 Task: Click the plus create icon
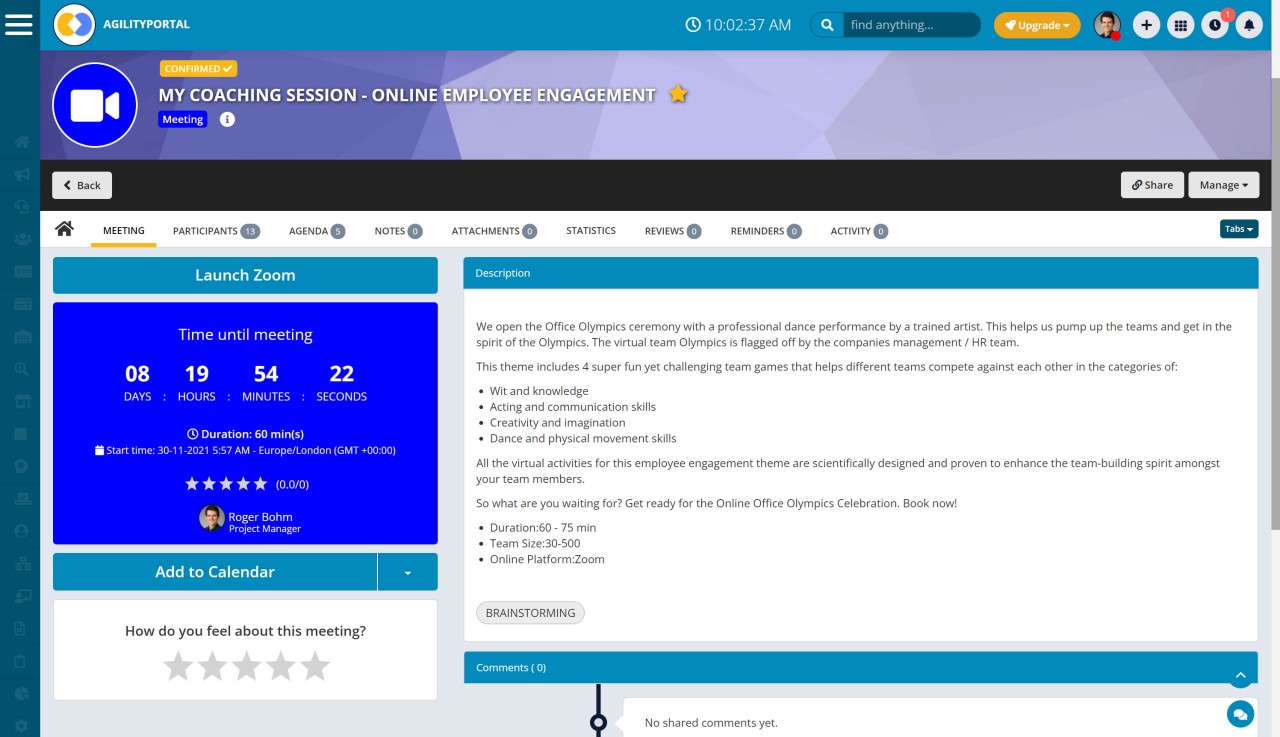[1146, 25]
